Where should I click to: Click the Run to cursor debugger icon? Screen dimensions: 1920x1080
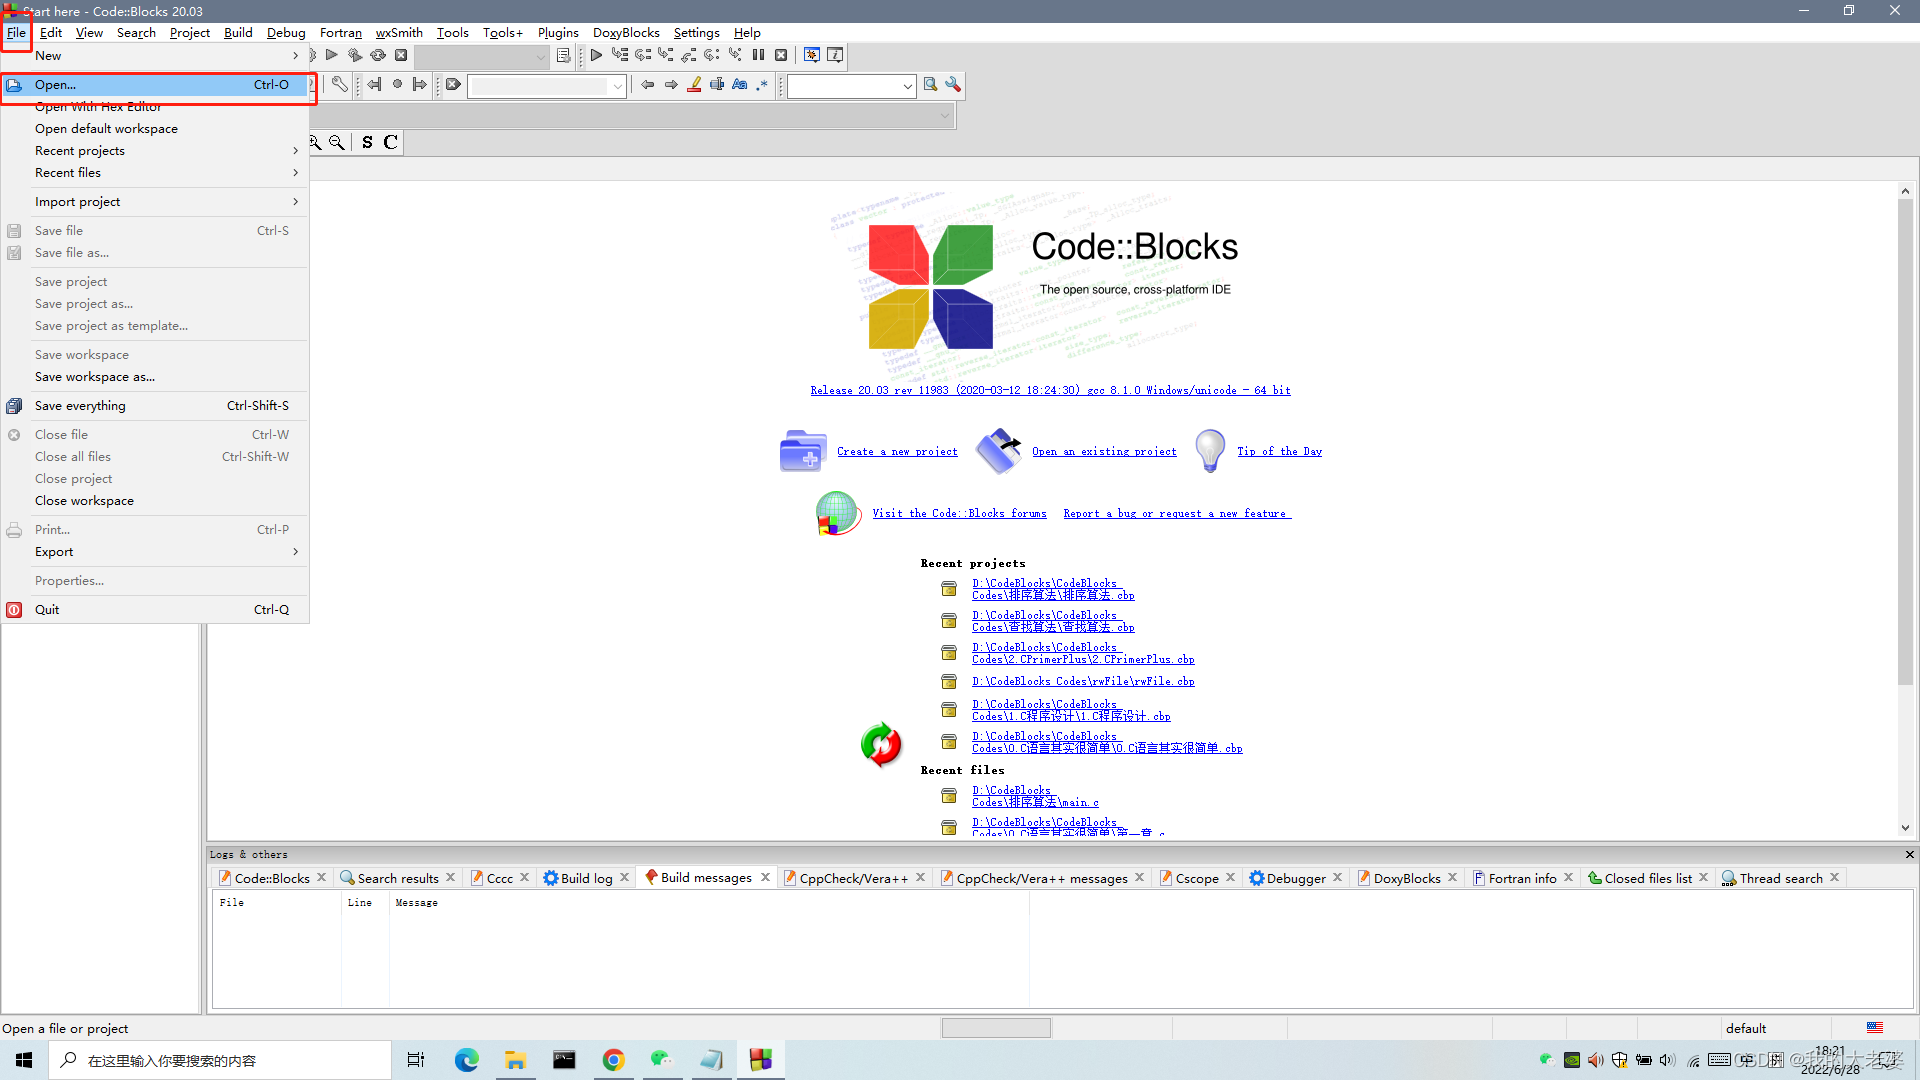621,55
